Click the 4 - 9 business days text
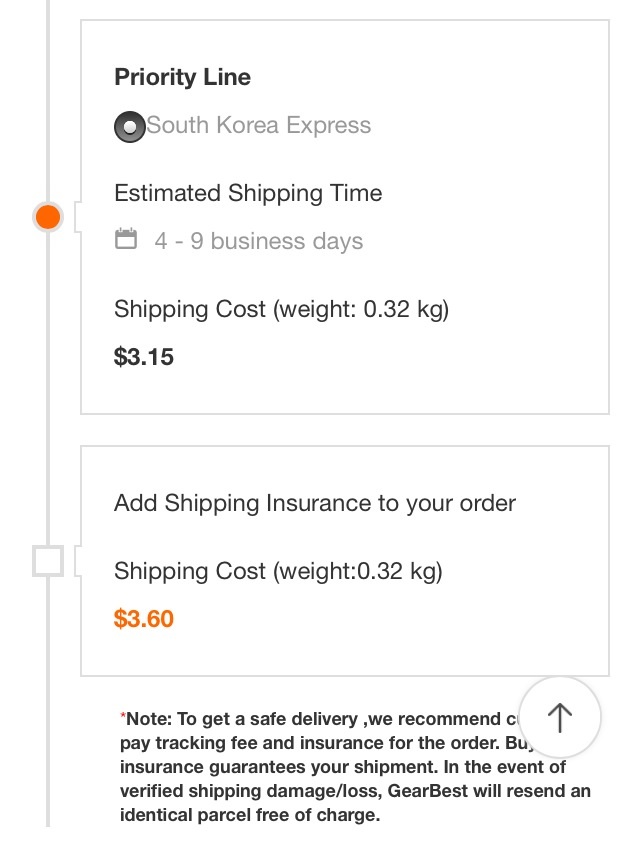 coord(259,241)
